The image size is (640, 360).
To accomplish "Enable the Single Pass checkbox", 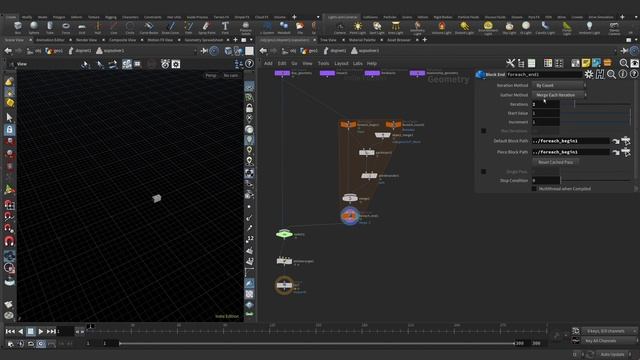I will click(x=483, y=172).
